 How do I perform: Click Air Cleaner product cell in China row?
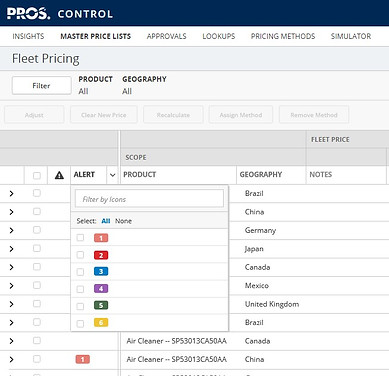pyautogui.click(x=177, y=359)
